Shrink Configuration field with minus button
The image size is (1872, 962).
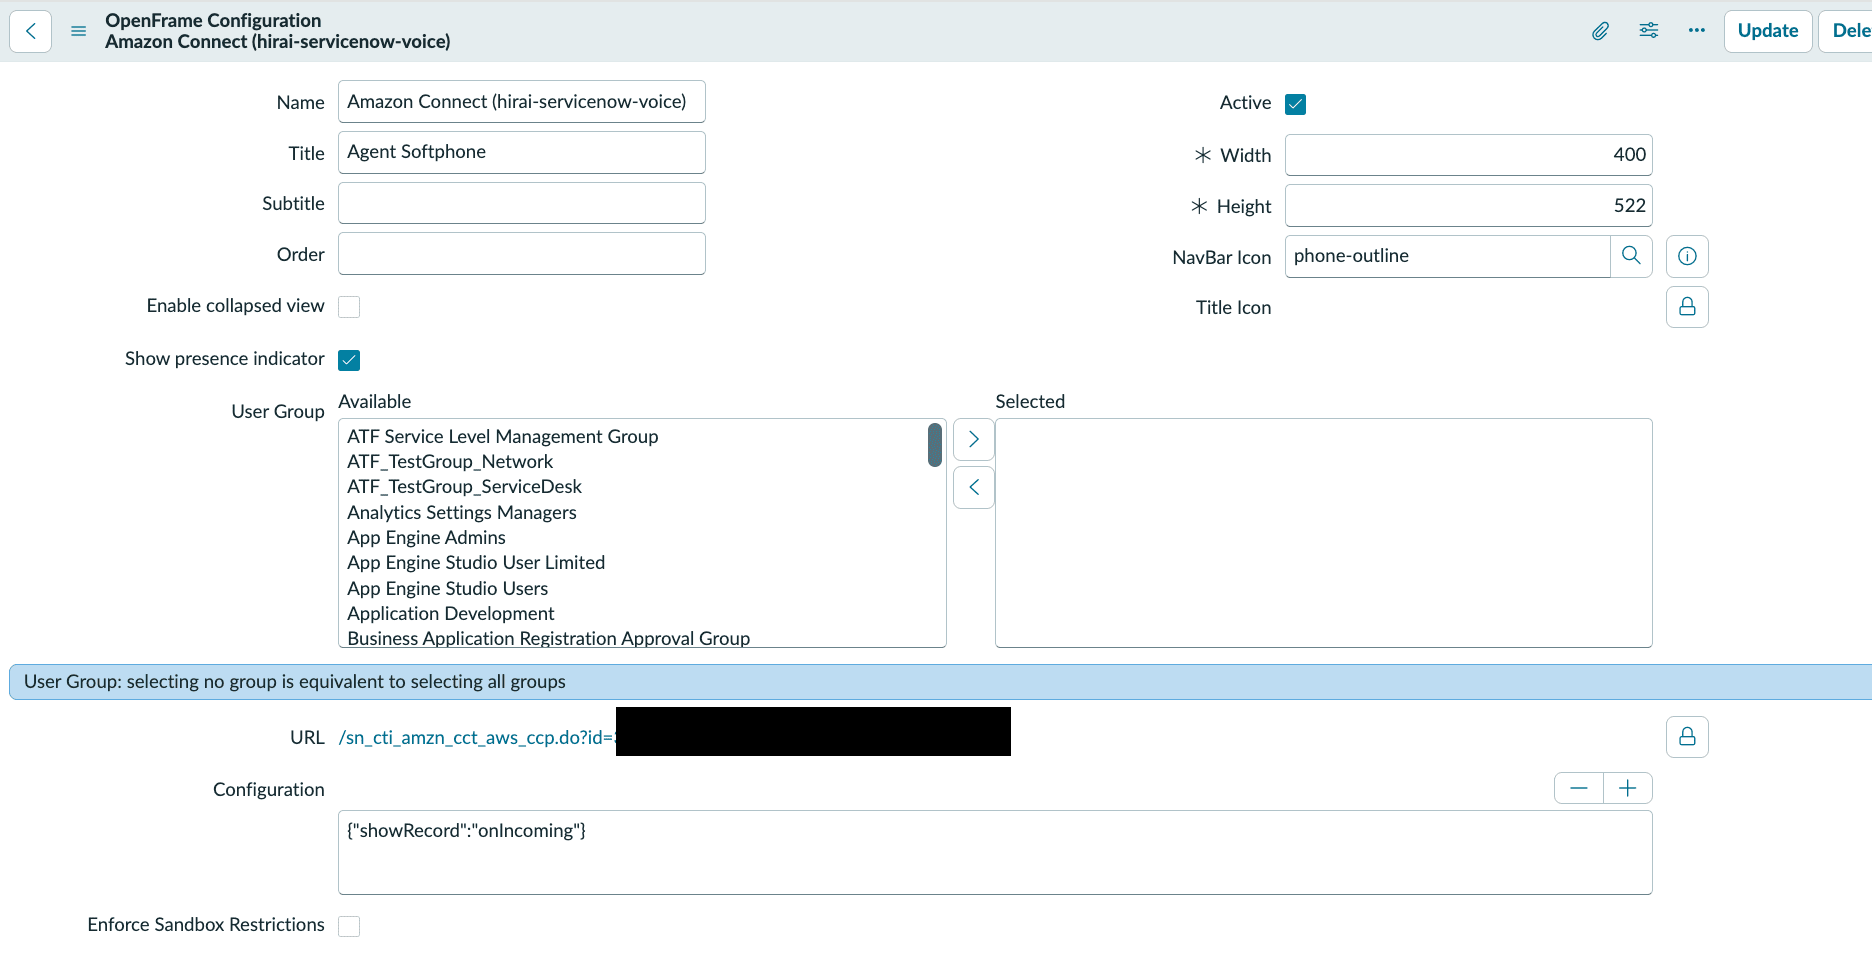click(x=1579, y=788)
